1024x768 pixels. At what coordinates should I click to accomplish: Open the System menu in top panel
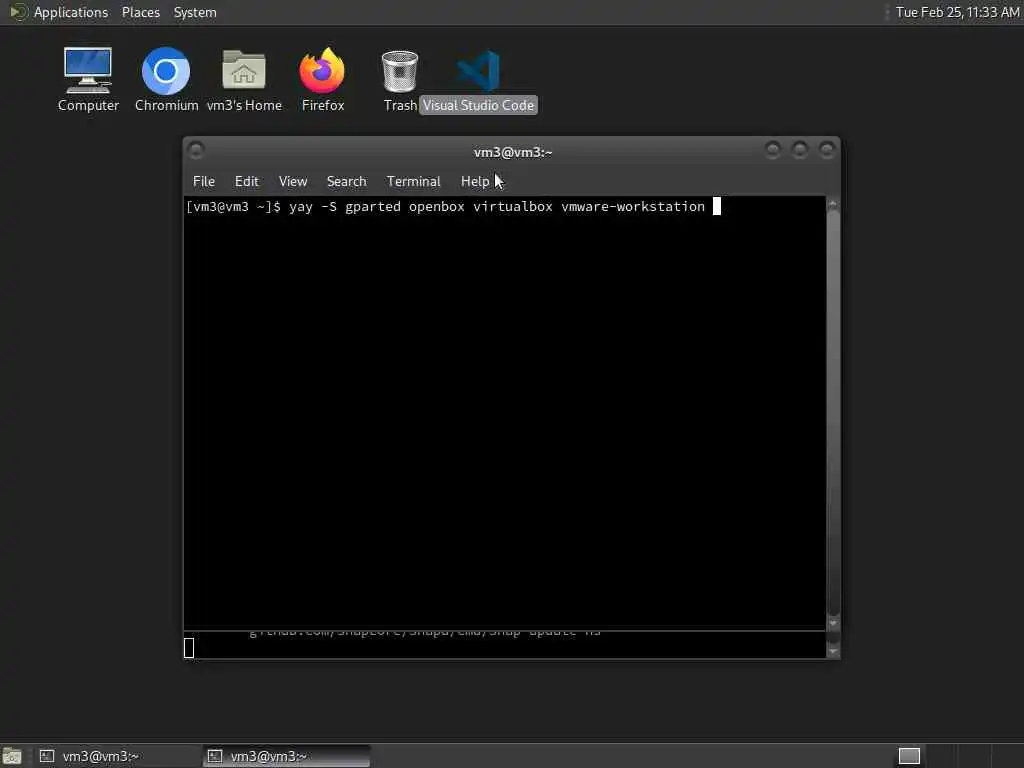pos(195,12)
